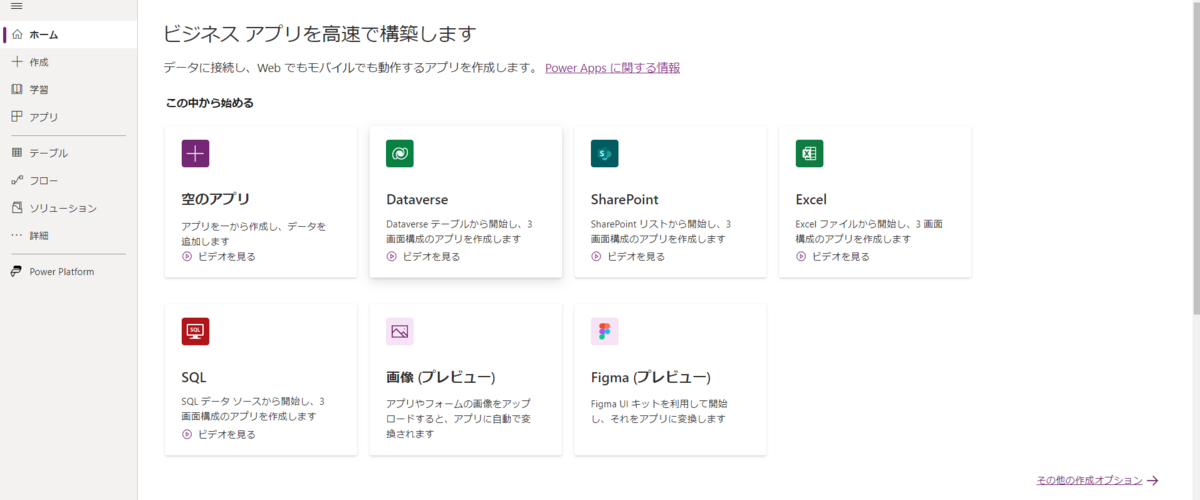1200x500 pixels.
Task: Open the Power Apps に関する情報 link
Action: pos(612,68)
